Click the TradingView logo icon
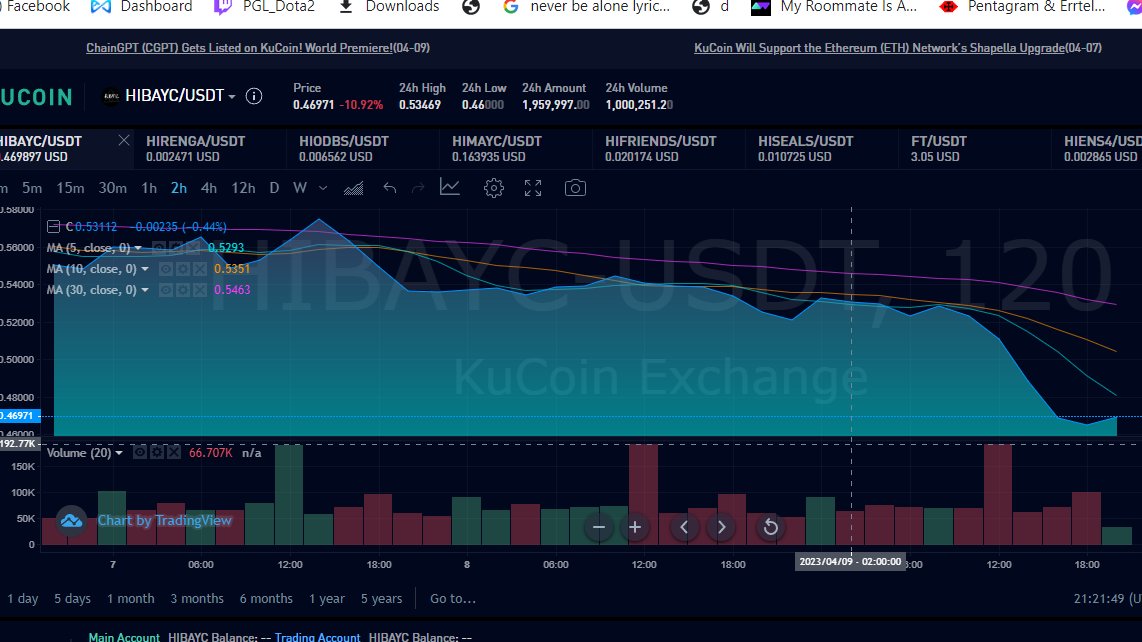 [71, 520]
